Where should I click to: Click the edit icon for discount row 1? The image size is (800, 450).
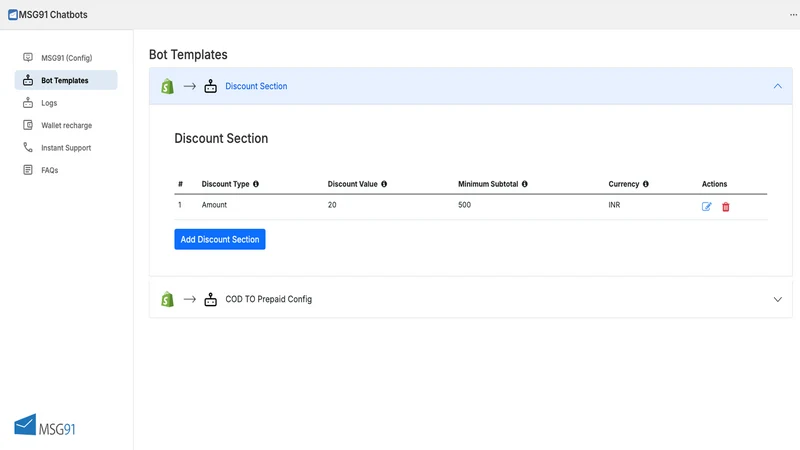(x=706, y=207)
